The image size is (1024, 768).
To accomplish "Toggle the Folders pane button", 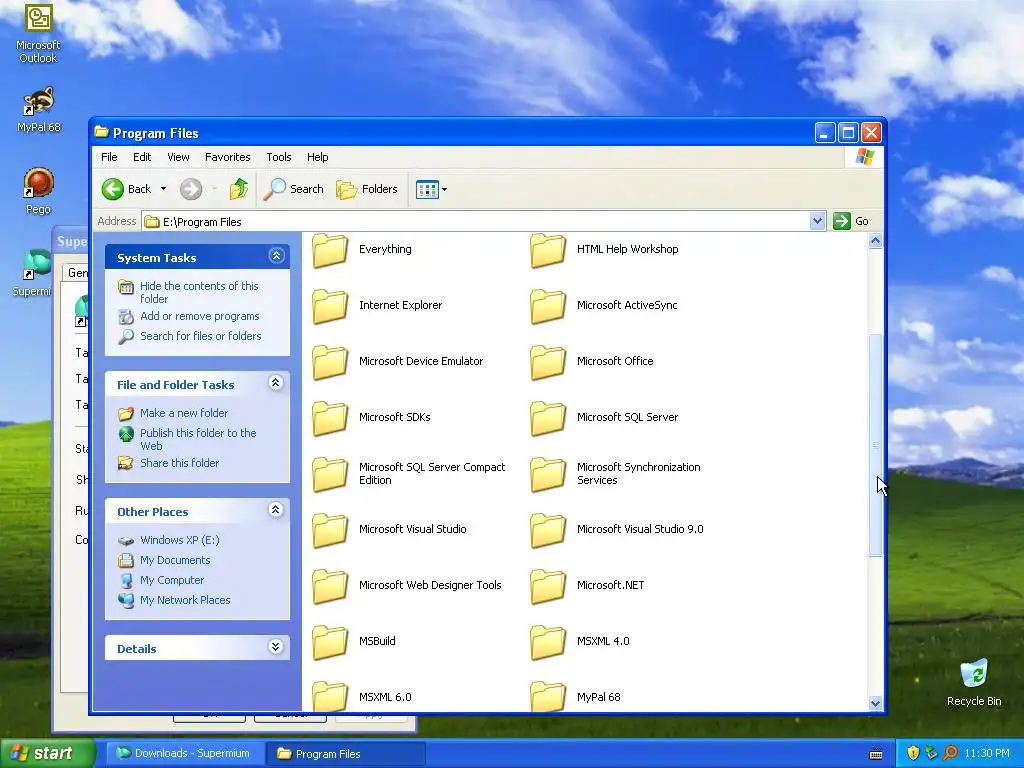I will 366,189.
